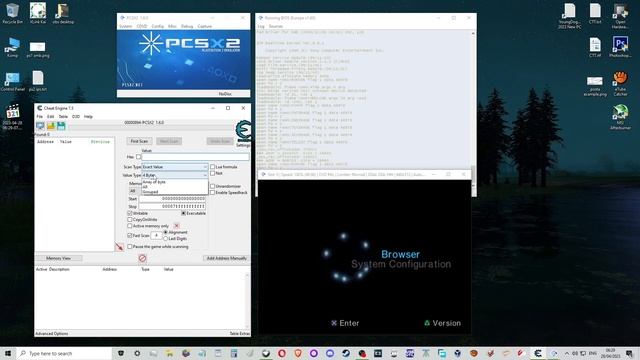Open Cheat Engine File menu

point(40,116)
